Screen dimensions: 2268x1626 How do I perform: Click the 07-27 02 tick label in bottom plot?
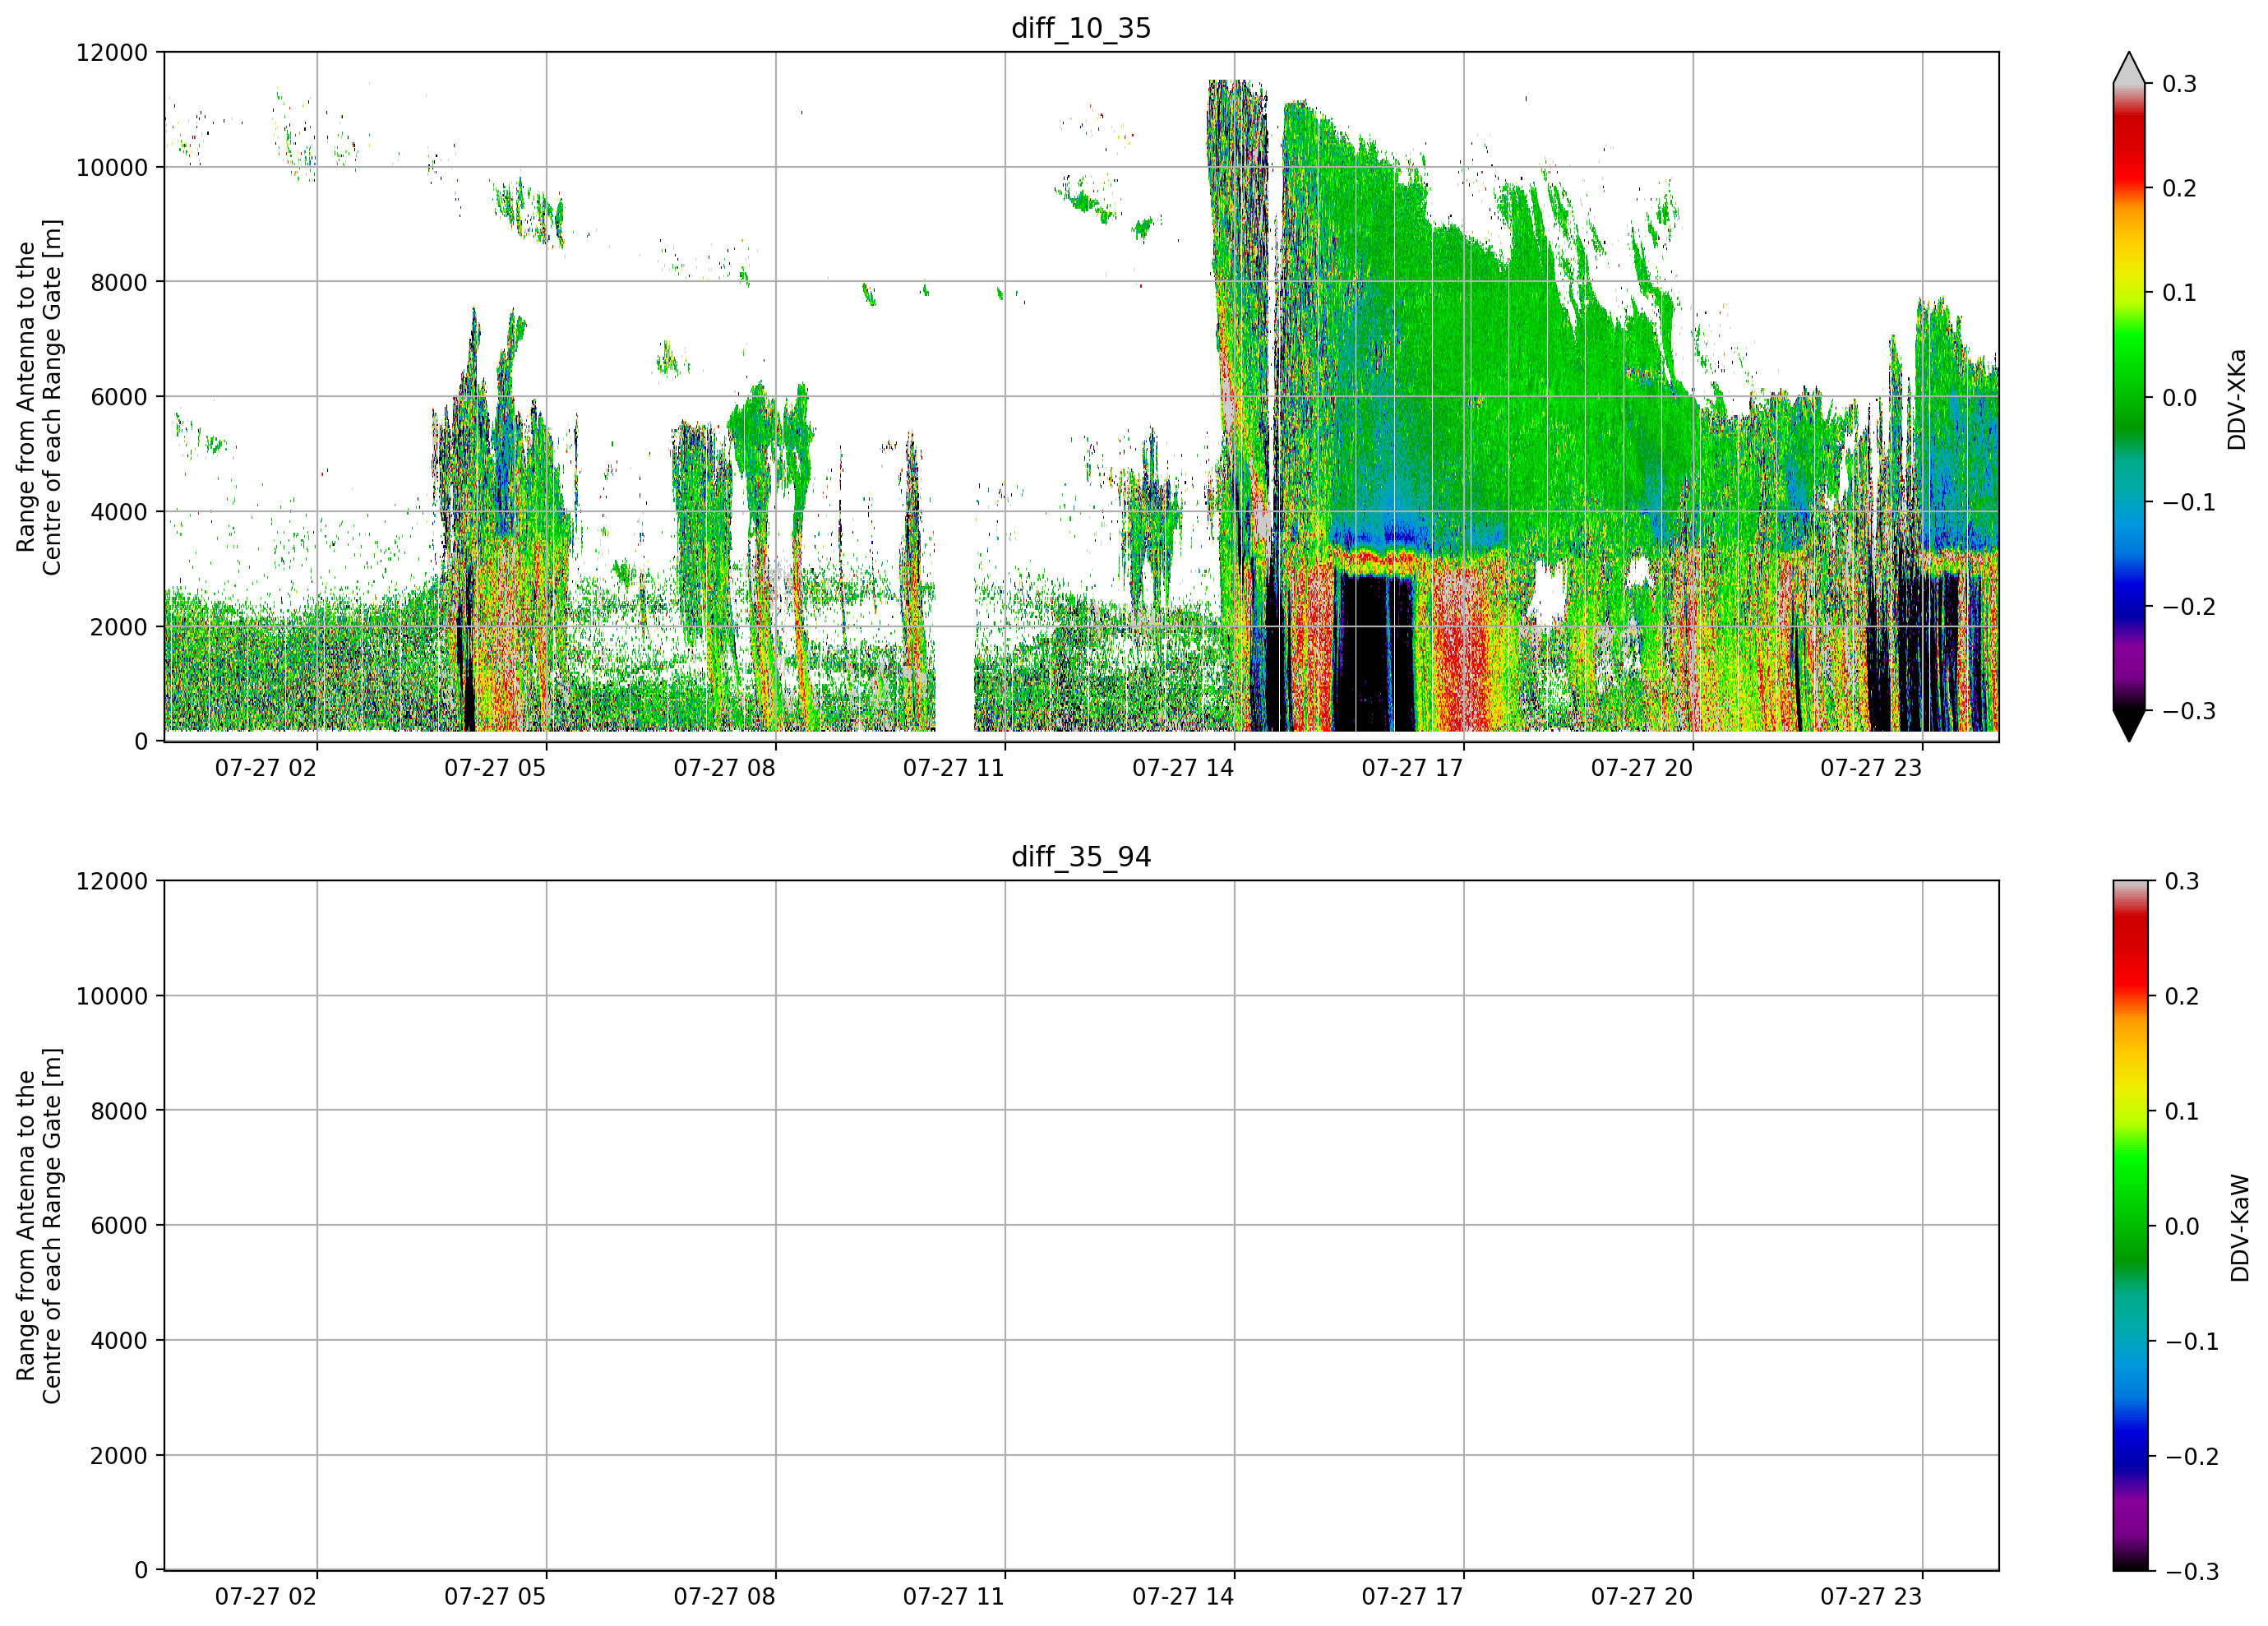click(x=266, y=1597)
